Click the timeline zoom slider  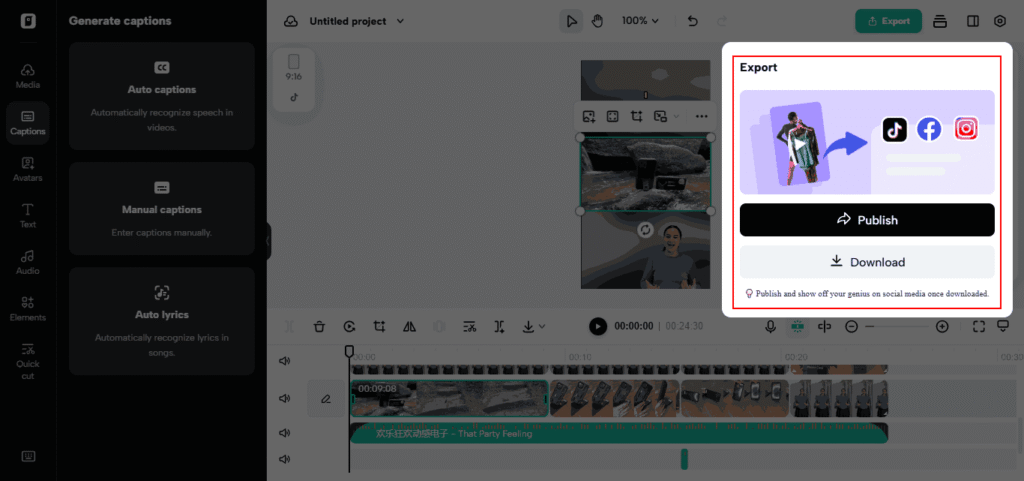tap(897, 326)
